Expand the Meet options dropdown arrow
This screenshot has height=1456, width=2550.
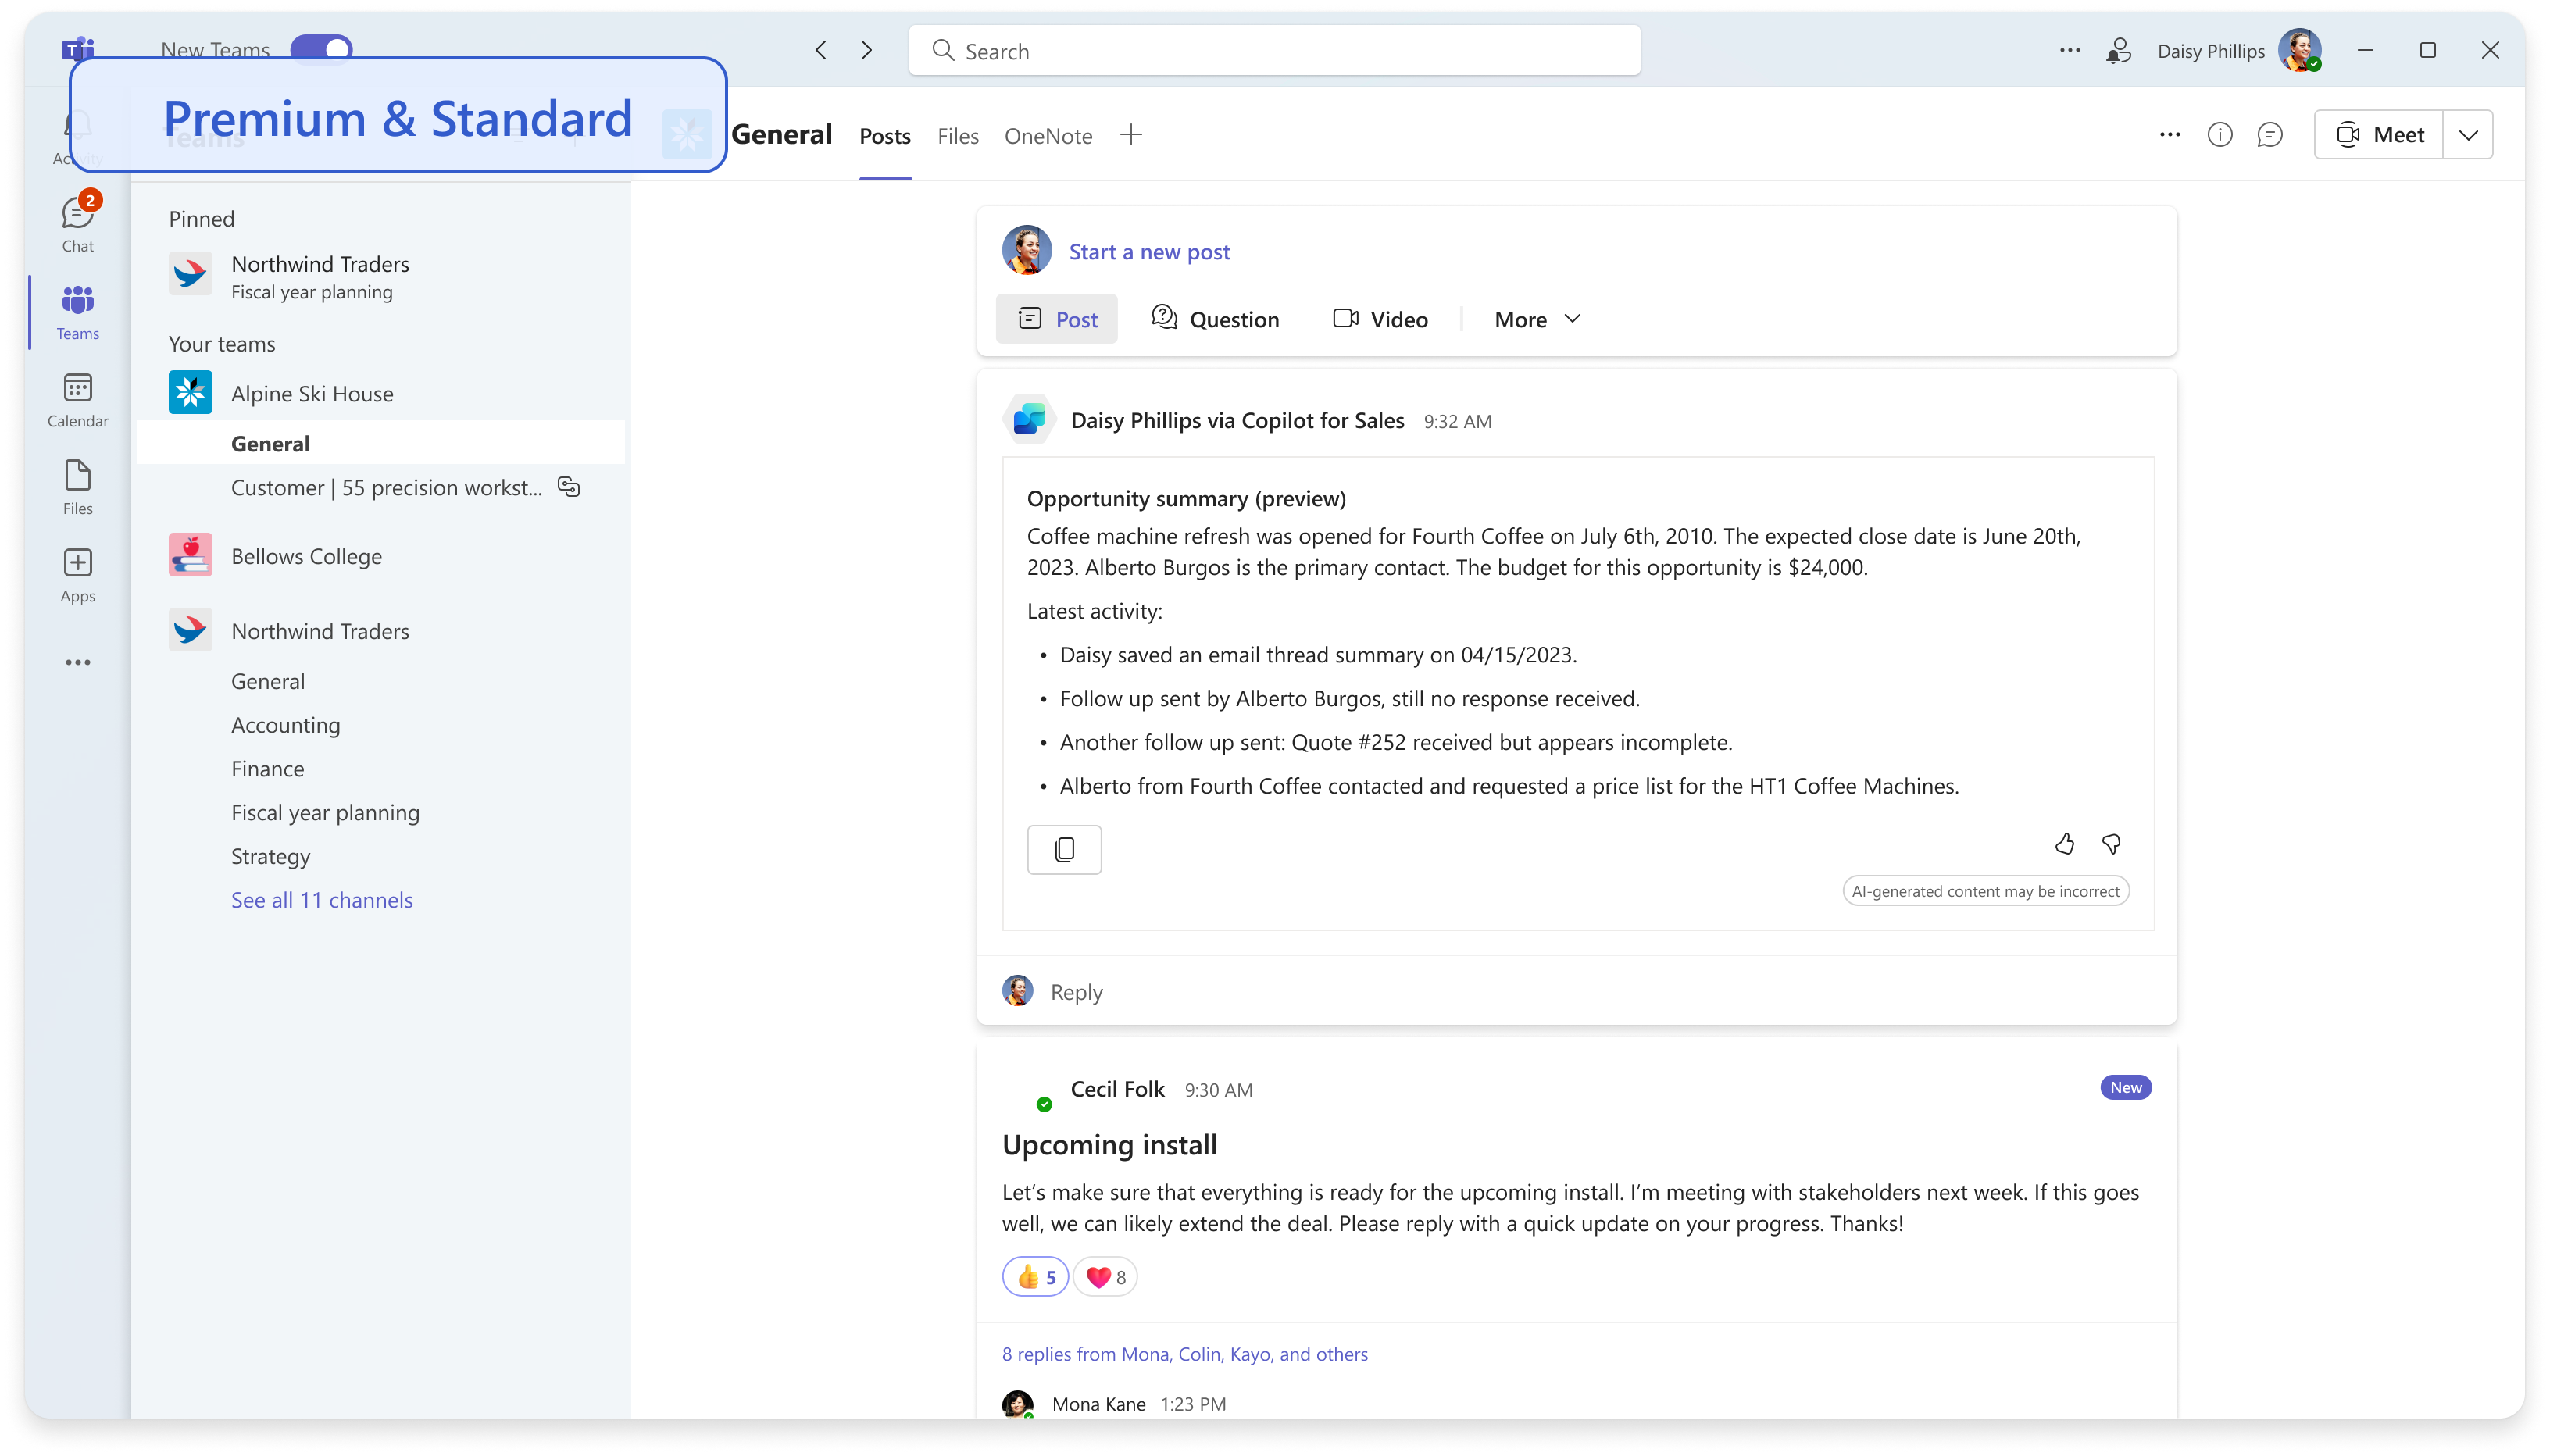pyautogui.click(x=2467, y=135)
